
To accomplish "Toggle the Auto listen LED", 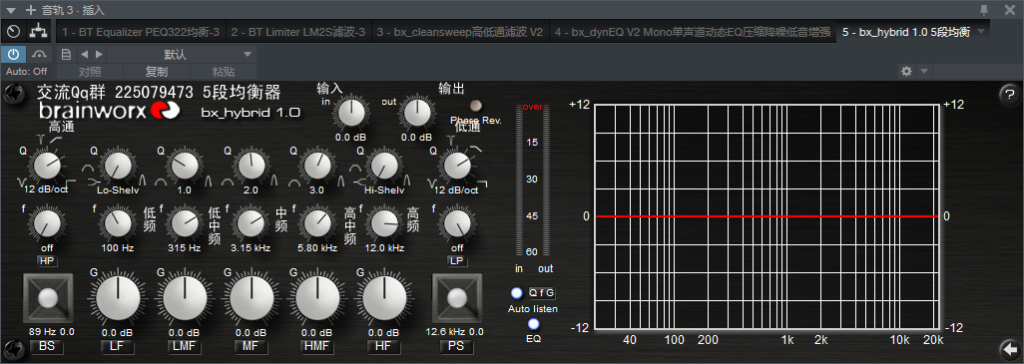I will tap(517, 293).
